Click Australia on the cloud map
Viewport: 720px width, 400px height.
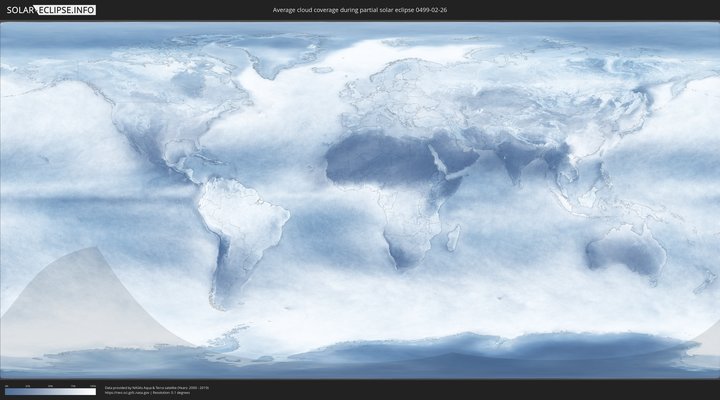627,253
